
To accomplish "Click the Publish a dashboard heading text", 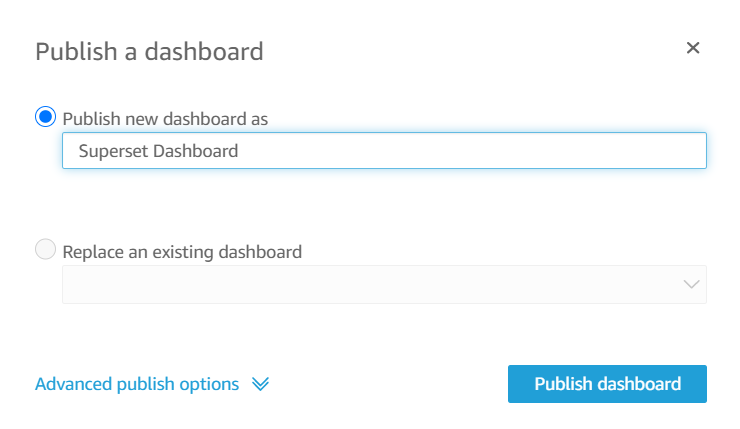I will (149, 51).
